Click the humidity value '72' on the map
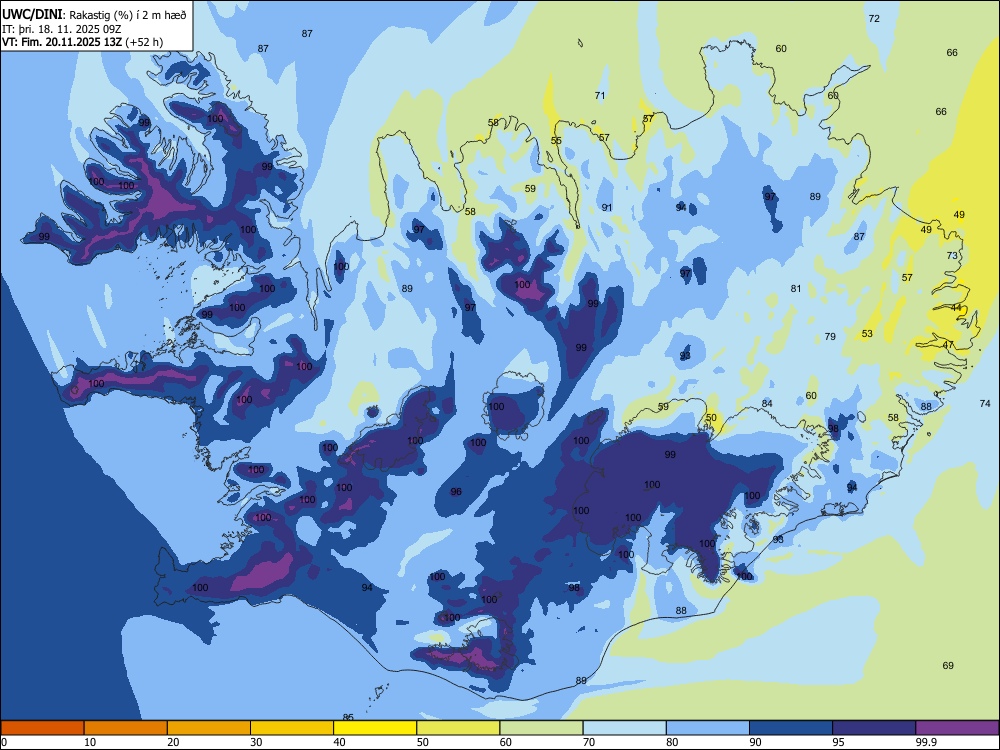This screenshot has height=750, width=1000. pos(874,18)
